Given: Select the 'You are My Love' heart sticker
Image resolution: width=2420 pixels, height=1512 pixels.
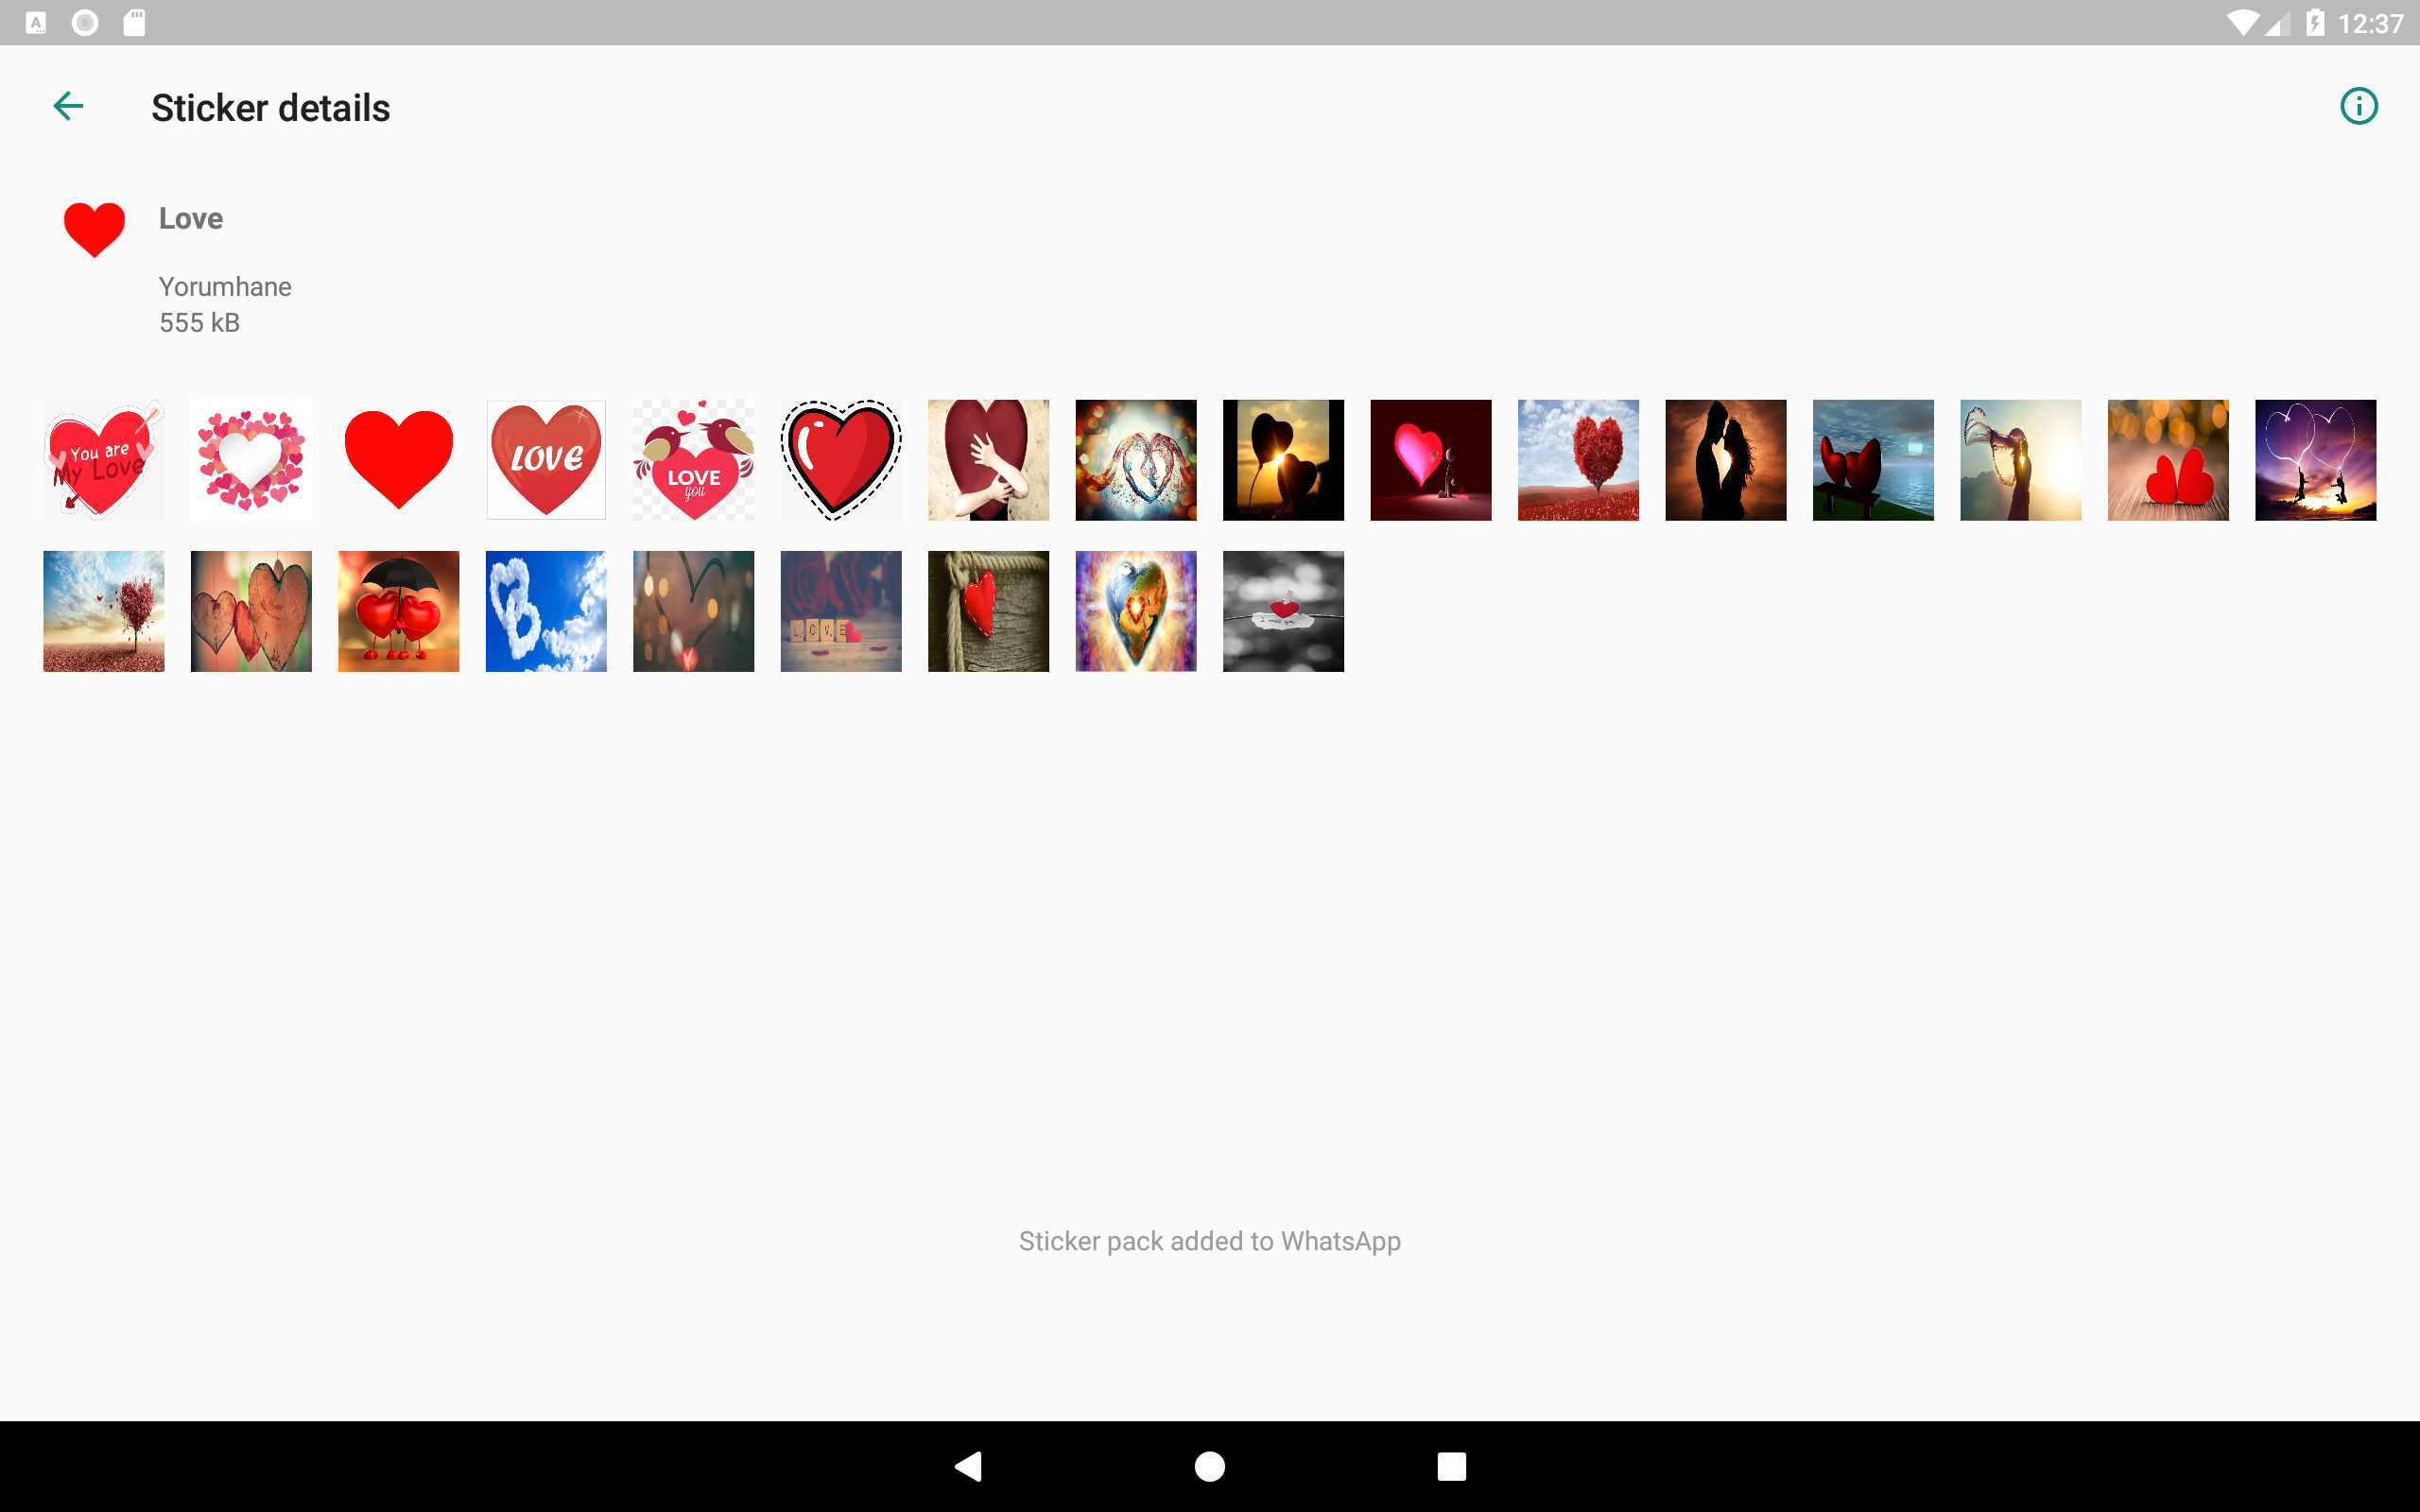Looking at the screenshot, I should tap(103, 460).
